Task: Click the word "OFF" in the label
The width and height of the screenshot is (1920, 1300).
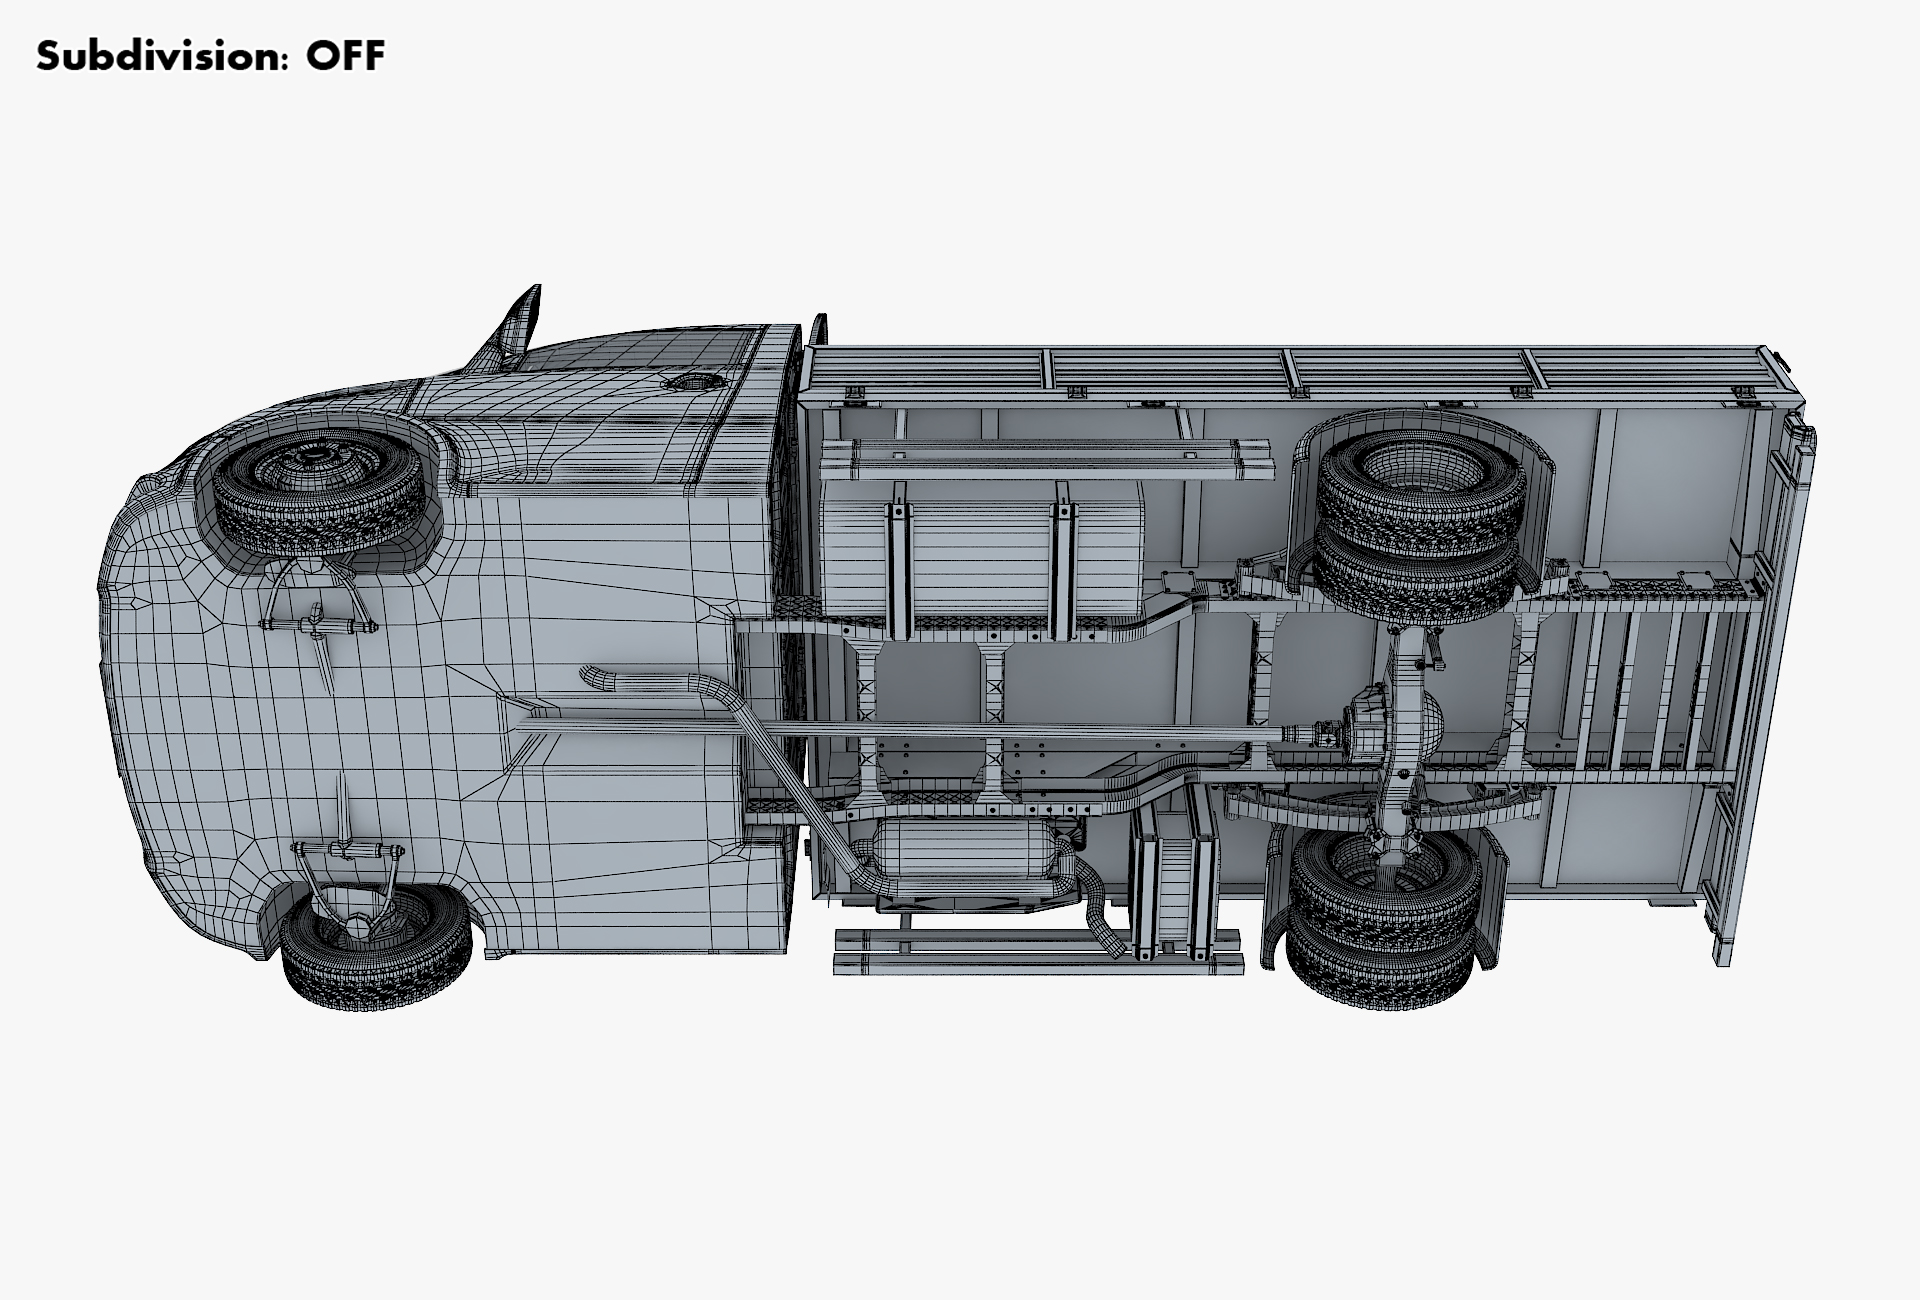Action: 345,56
